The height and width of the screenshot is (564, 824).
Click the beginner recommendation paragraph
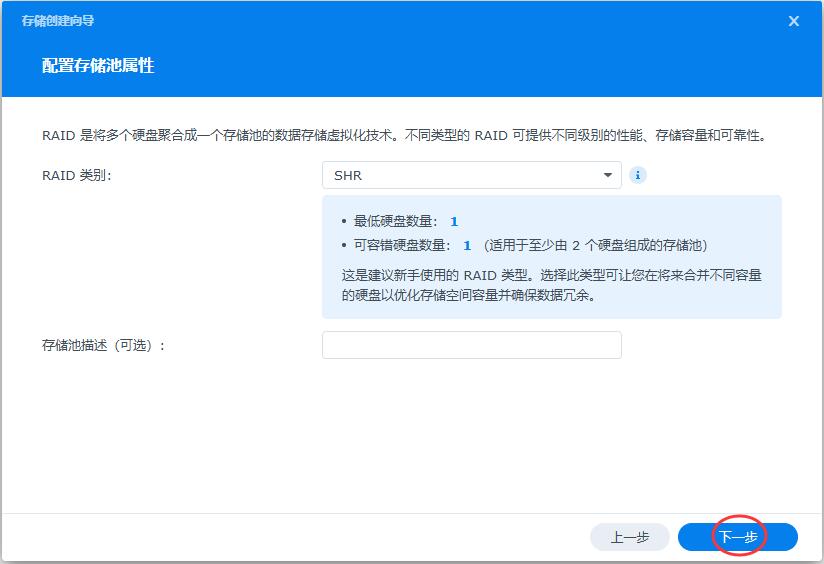(551, 285)
